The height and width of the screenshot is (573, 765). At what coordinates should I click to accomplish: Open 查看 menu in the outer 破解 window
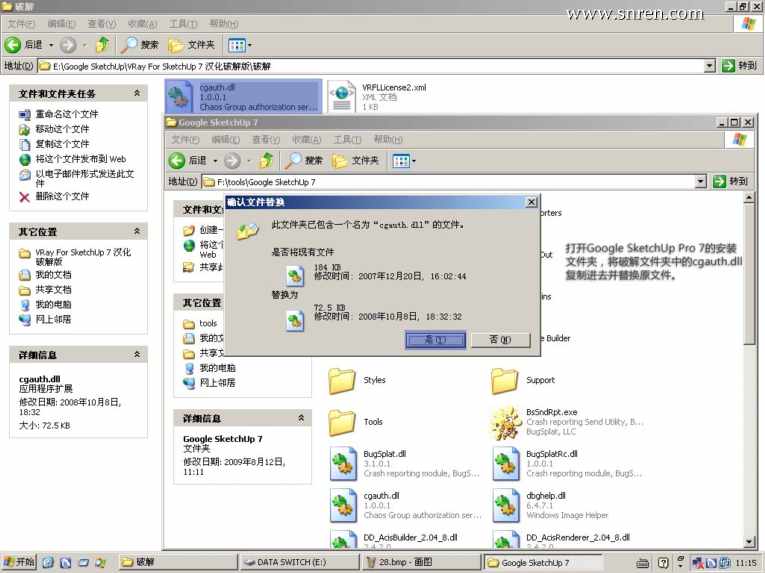[102, 23]
